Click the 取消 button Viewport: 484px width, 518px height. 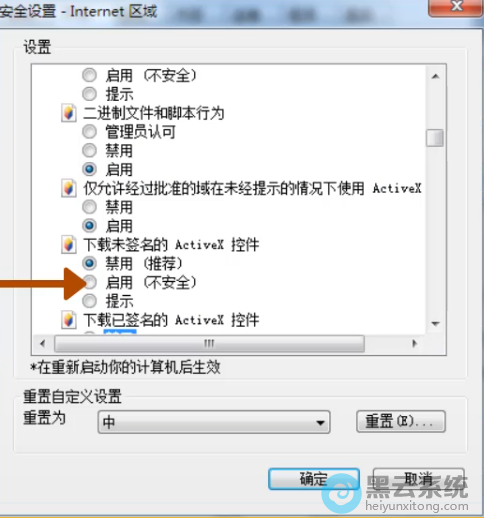pos(418,479)
